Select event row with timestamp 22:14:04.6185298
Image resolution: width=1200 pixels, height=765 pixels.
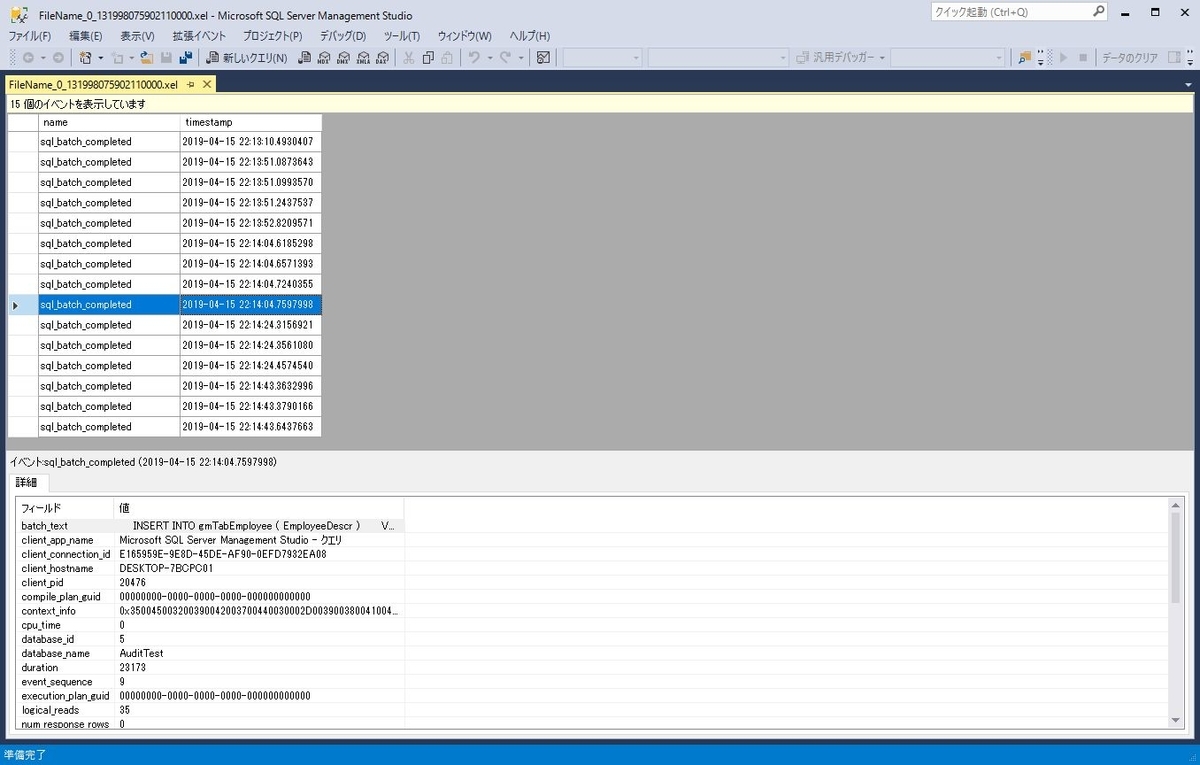pos(165,243)
